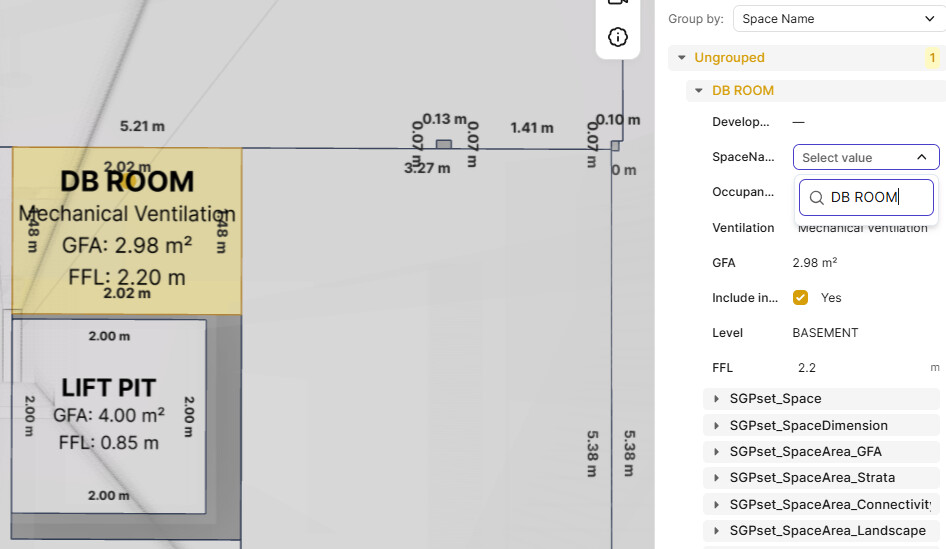The width and height of the screenshot is (946, 549).
Task: Click the info icon in viewer toolbar
Action: pyautogui.click(x=617, y=37)
